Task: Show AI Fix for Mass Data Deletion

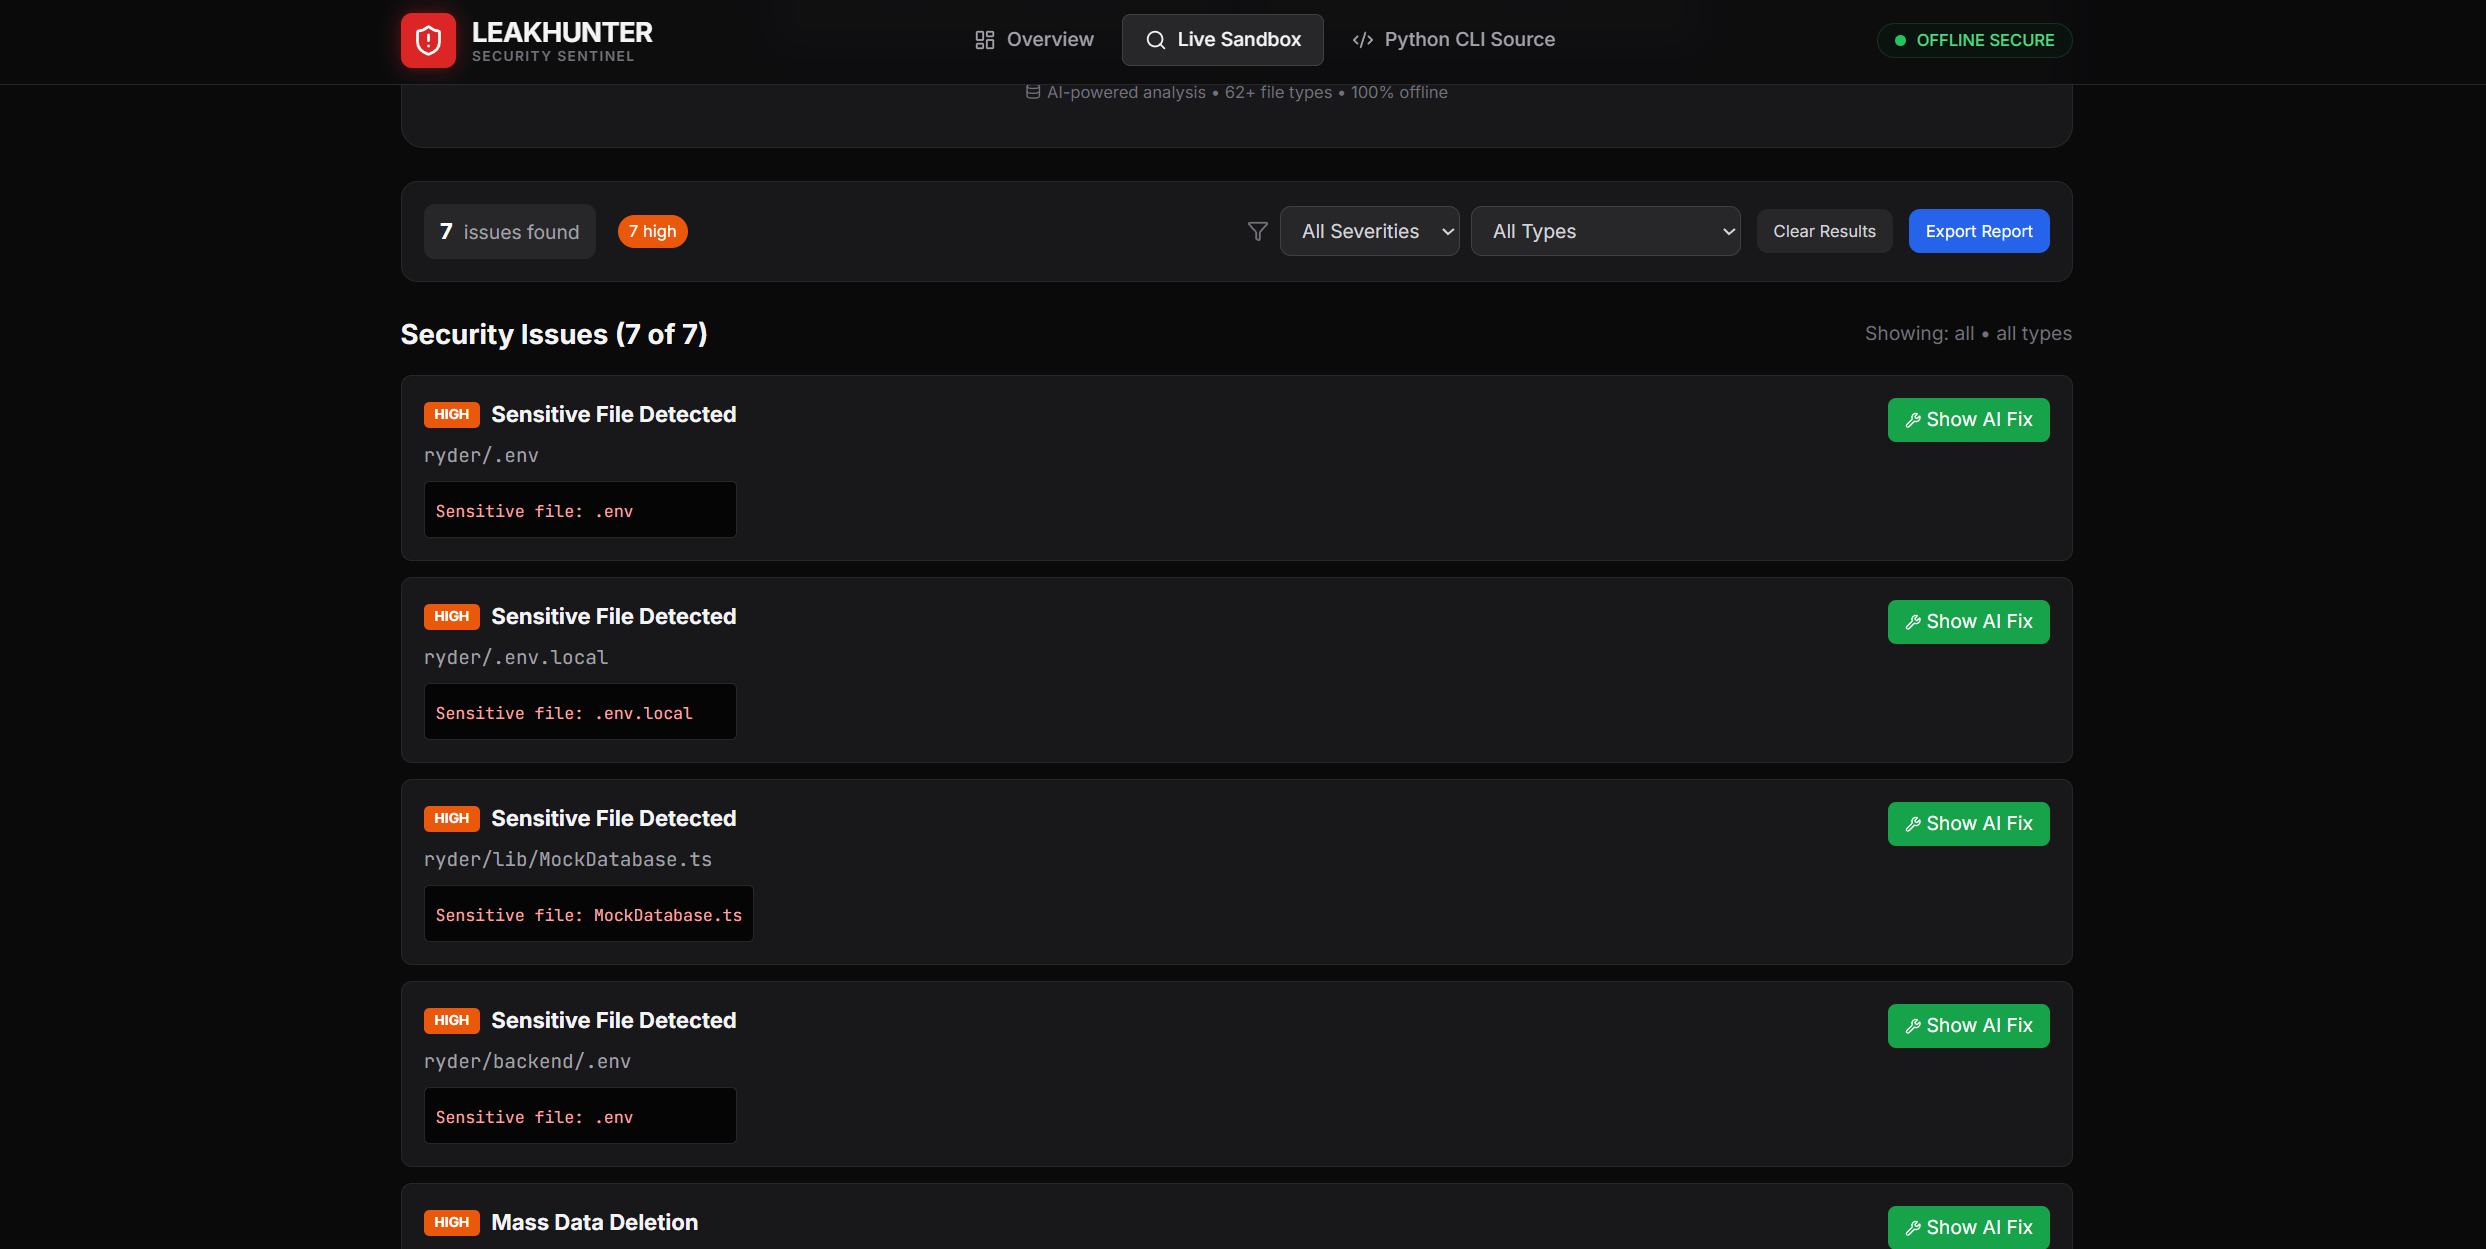Action: (1969, 1227)
